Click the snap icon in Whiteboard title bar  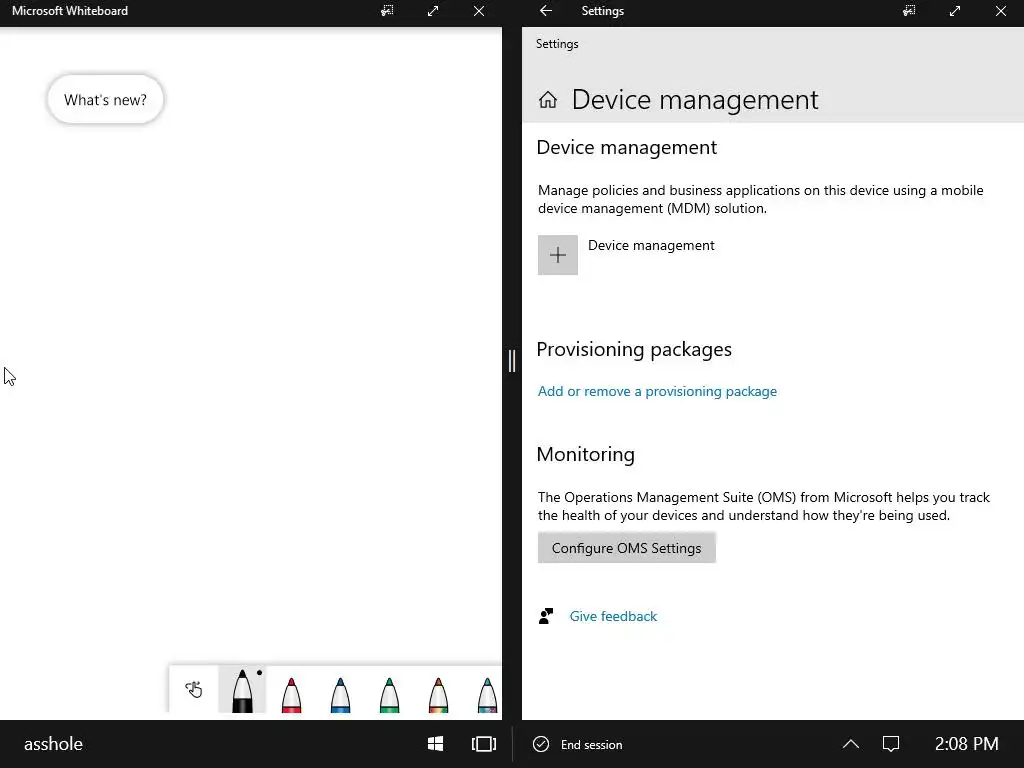[x=387, y=11]
